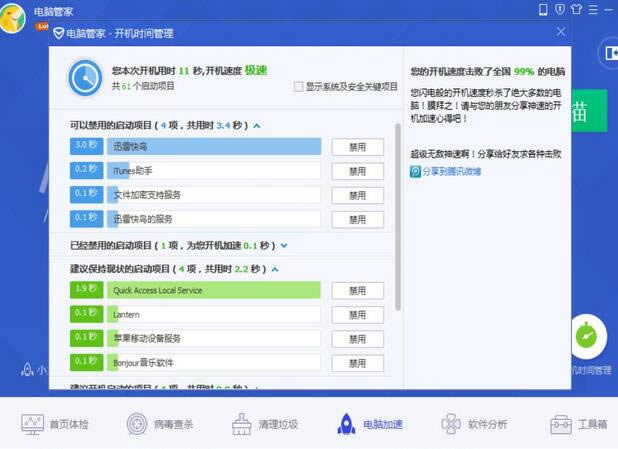Click 分享到腾讯微博 link
This screenshot has width=618, height=449.
[x=451, y=171]
